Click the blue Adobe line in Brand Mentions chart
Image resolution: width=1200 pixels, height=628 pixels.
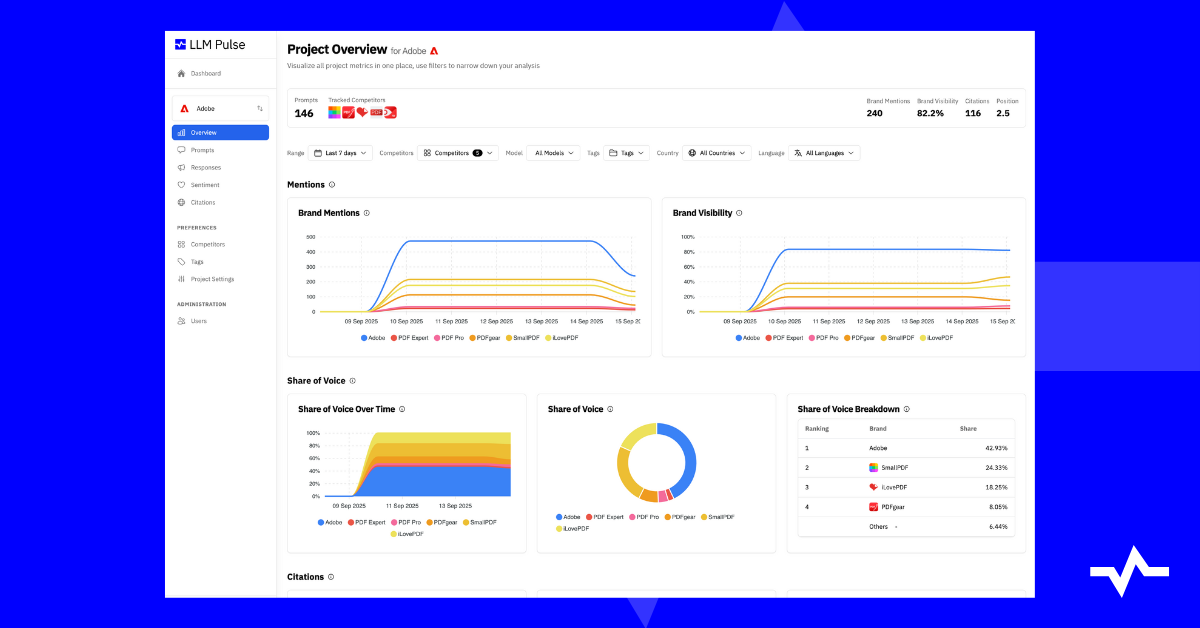point(500,240)
